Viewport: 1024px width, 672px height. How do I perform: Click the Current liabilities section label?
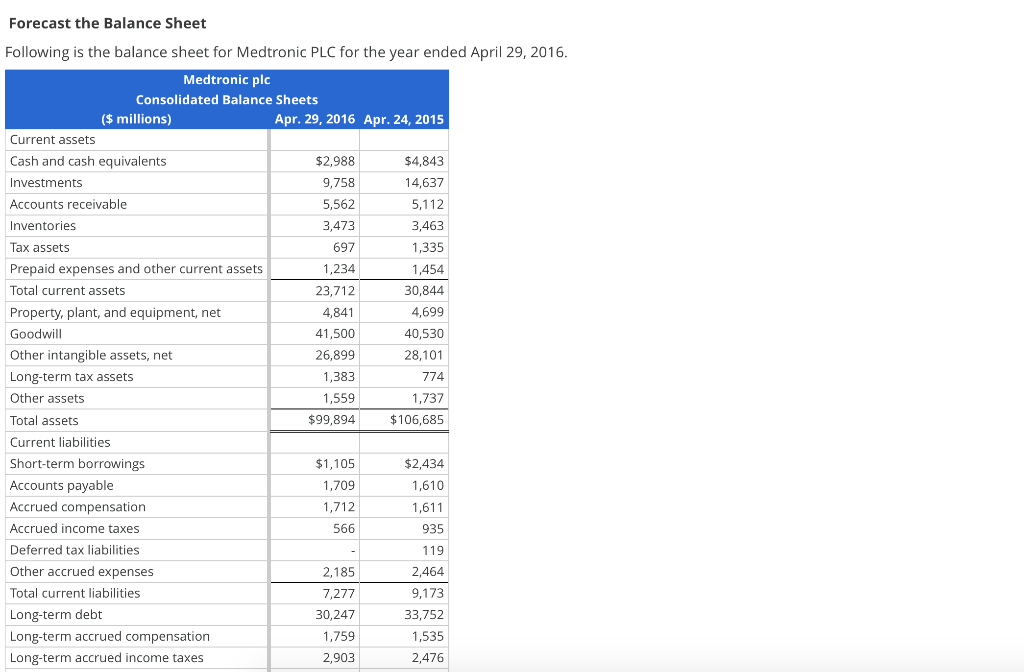click(60, 441)
